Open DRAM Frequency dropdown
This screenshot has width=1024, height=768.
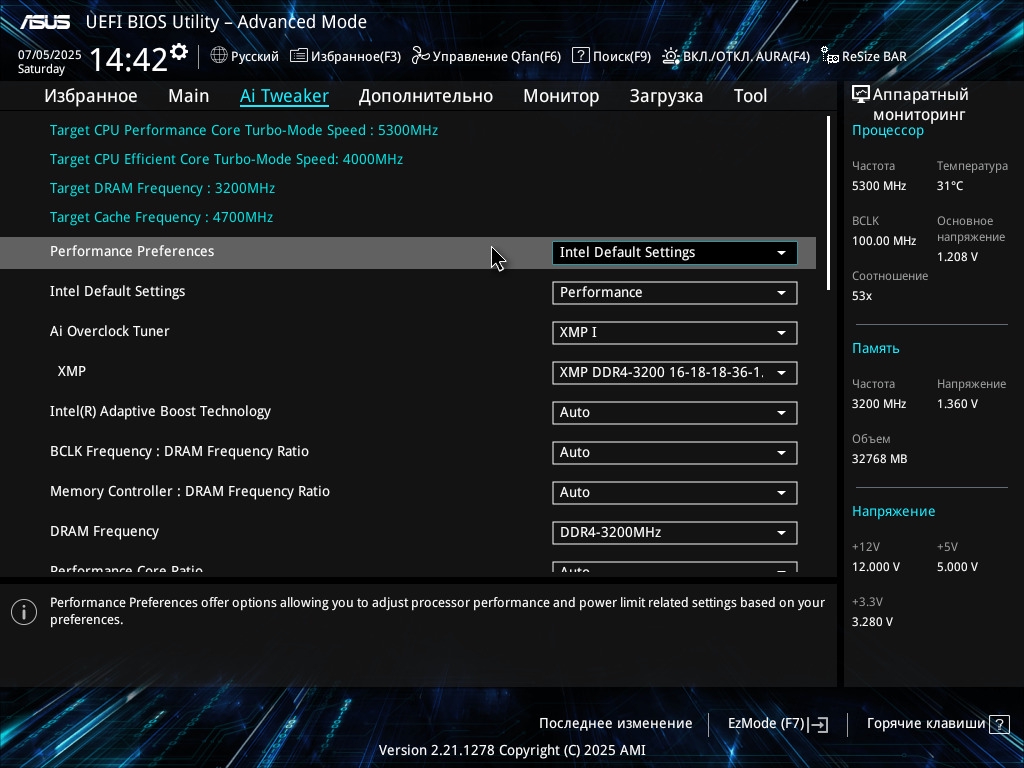(675, 532)
